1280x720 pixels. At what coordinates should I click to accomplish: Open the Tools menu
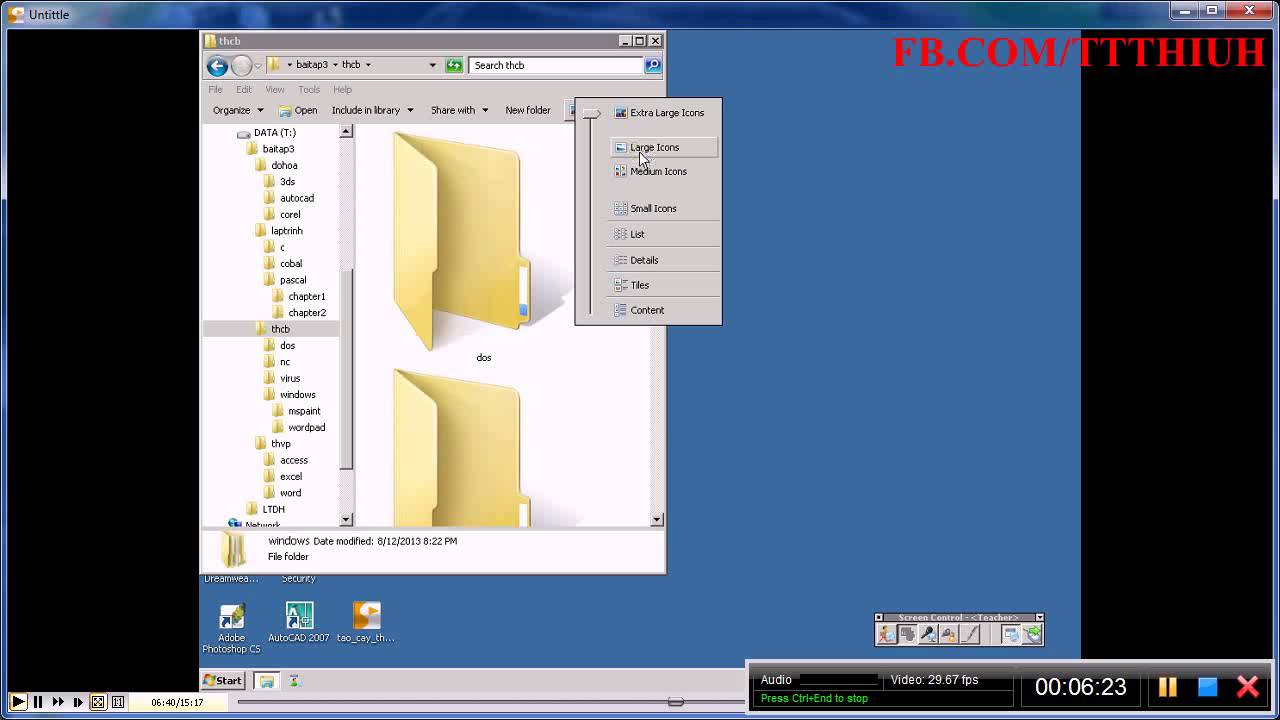pos(309,89)
